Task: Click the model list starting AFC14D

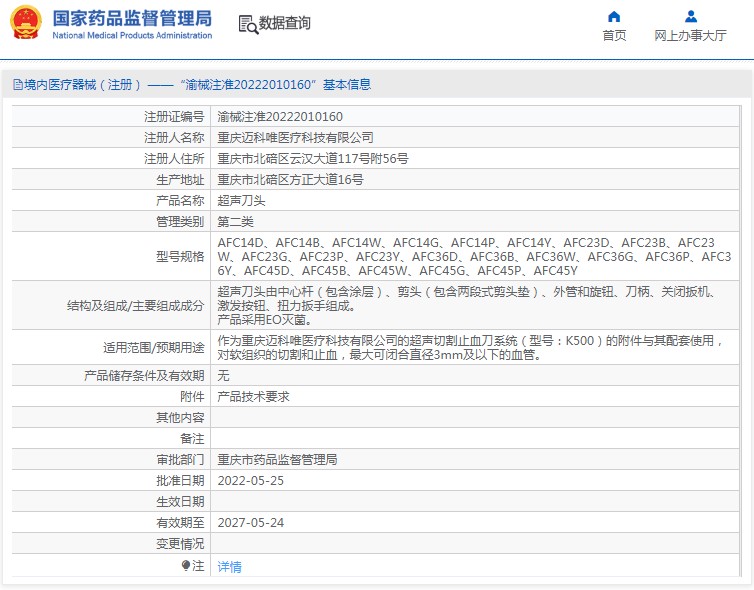Action: pyautogui.click(x=474, y=256)
